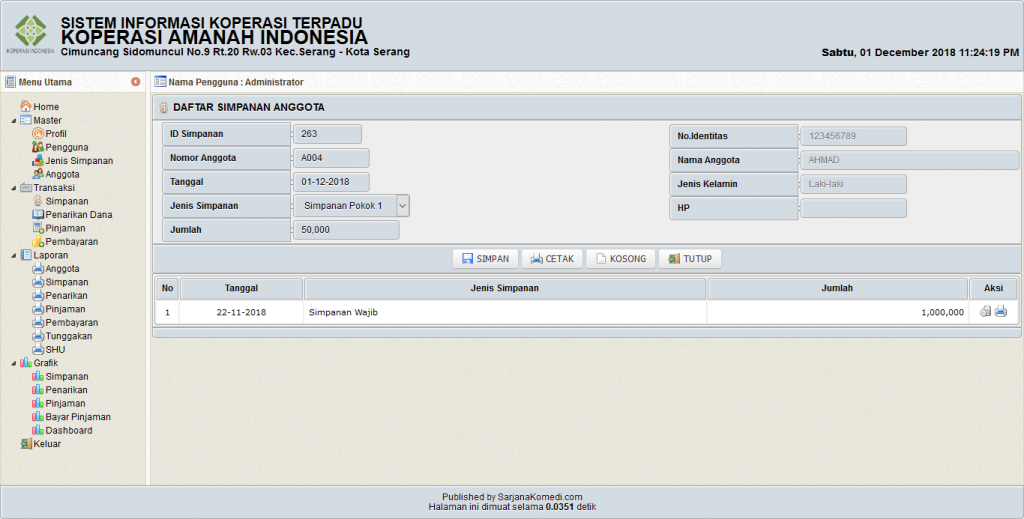Collapse the Menu Utama side panel

135,82
